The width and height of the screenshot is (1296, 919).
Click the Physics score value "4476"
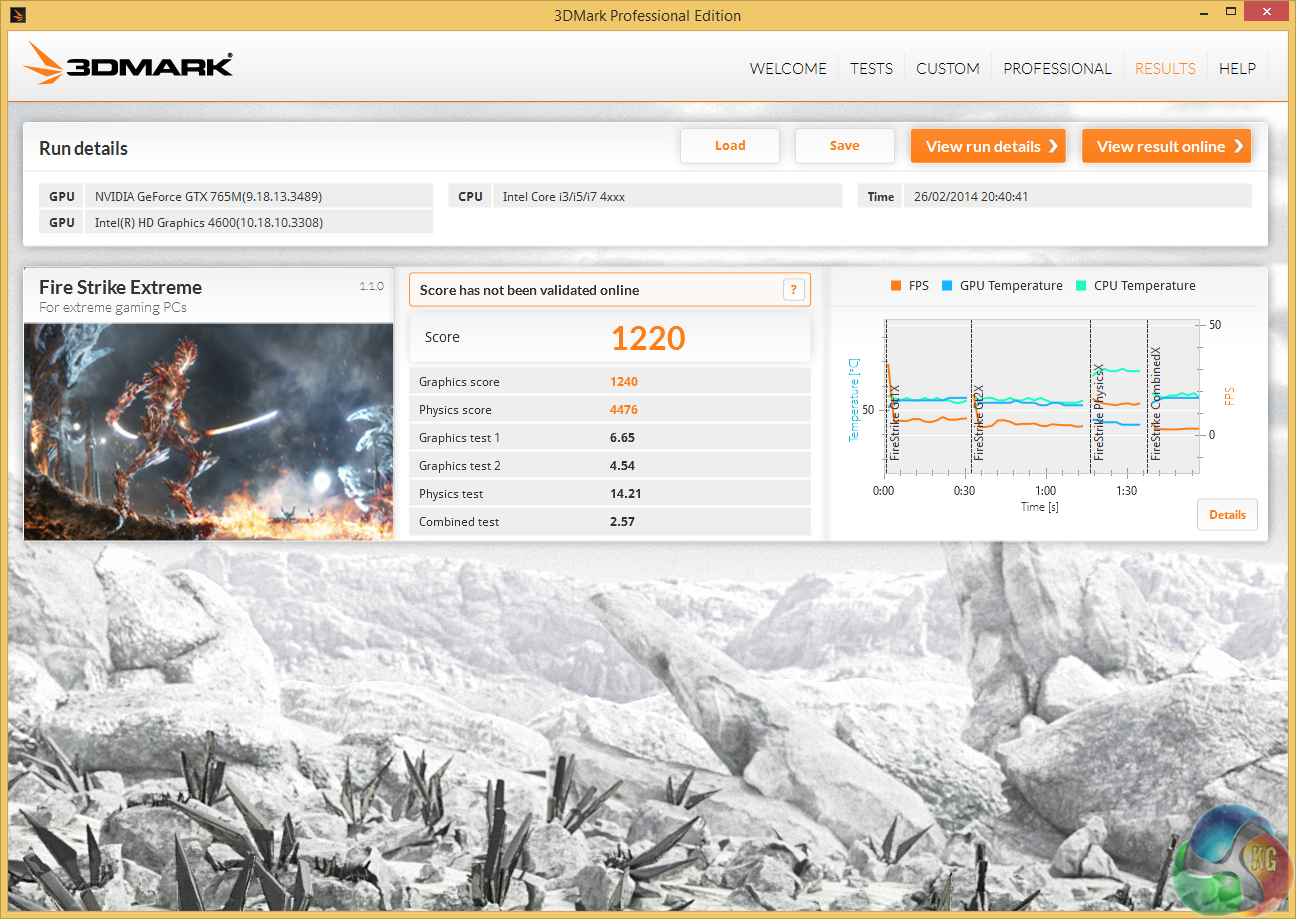tap(624, 410)
